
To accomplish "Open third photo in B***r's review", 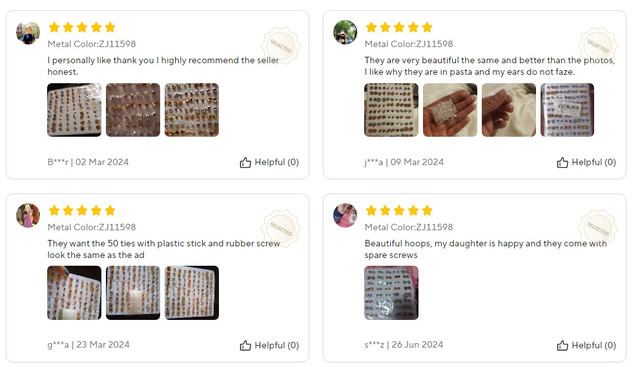I will coord(192,110).
